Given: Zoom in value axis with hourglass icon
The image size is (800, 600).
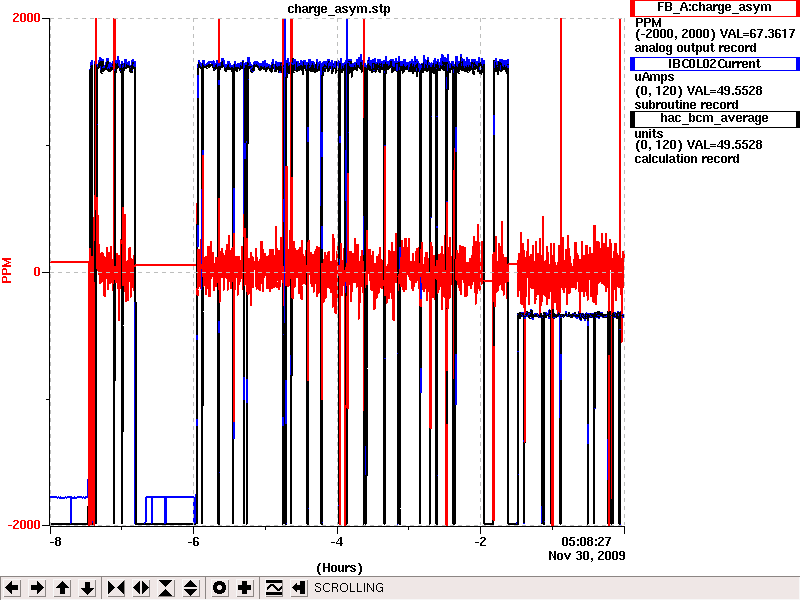Looking at the screenshot, I should (x=166, y=588).
